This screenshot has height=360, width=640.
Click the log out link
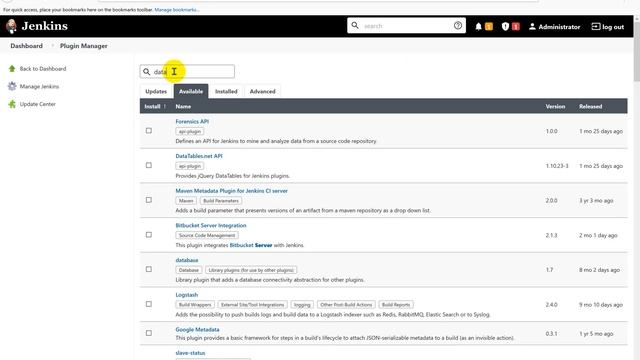coord(613,27)
